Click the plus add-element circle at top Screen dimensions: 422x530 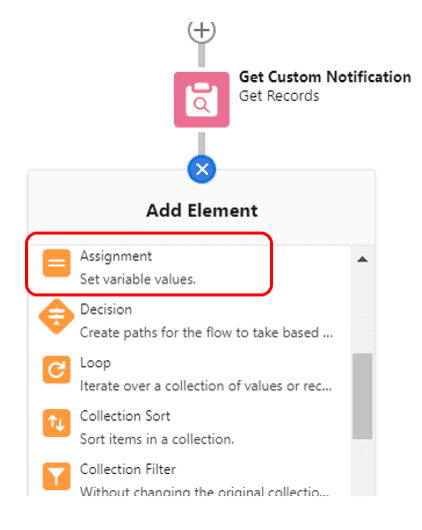(x=202, y=31)
